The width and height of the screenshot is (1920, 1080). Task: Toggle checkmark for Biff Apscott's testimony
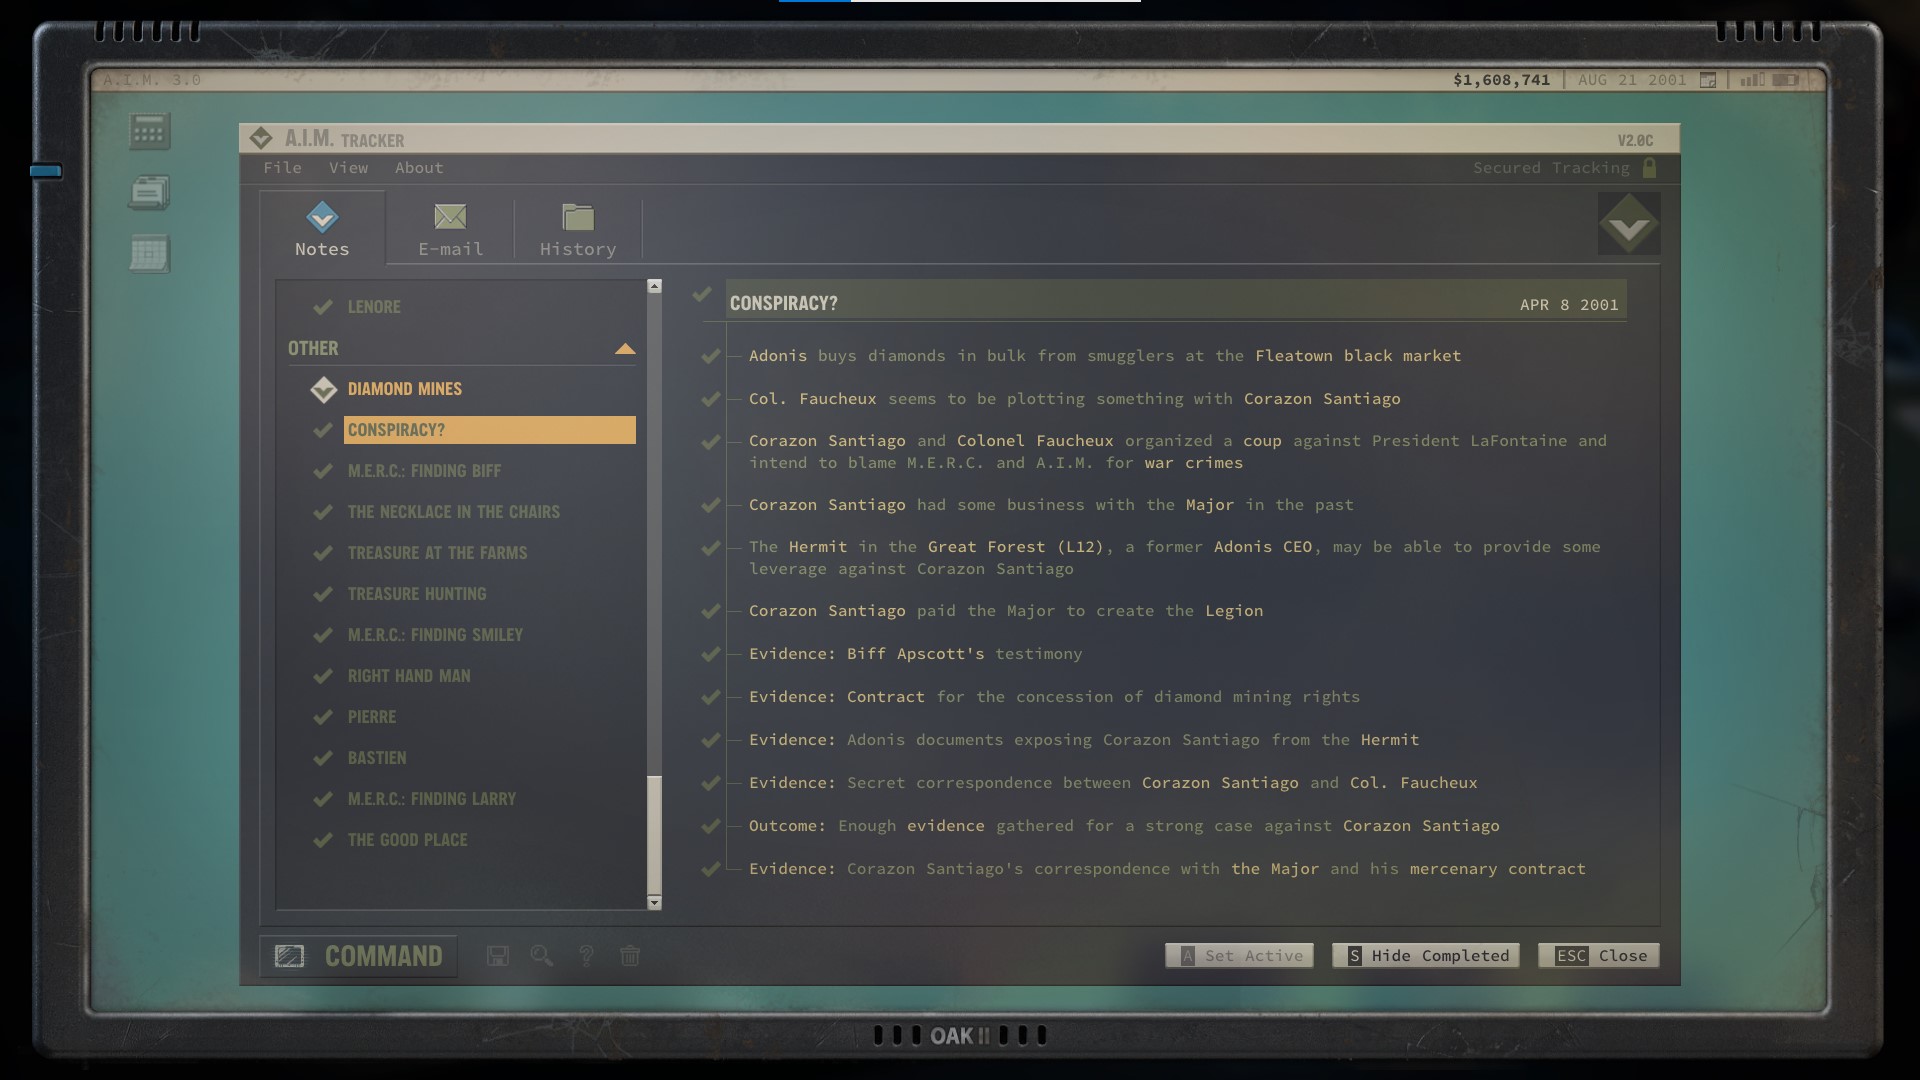[711, 654]
